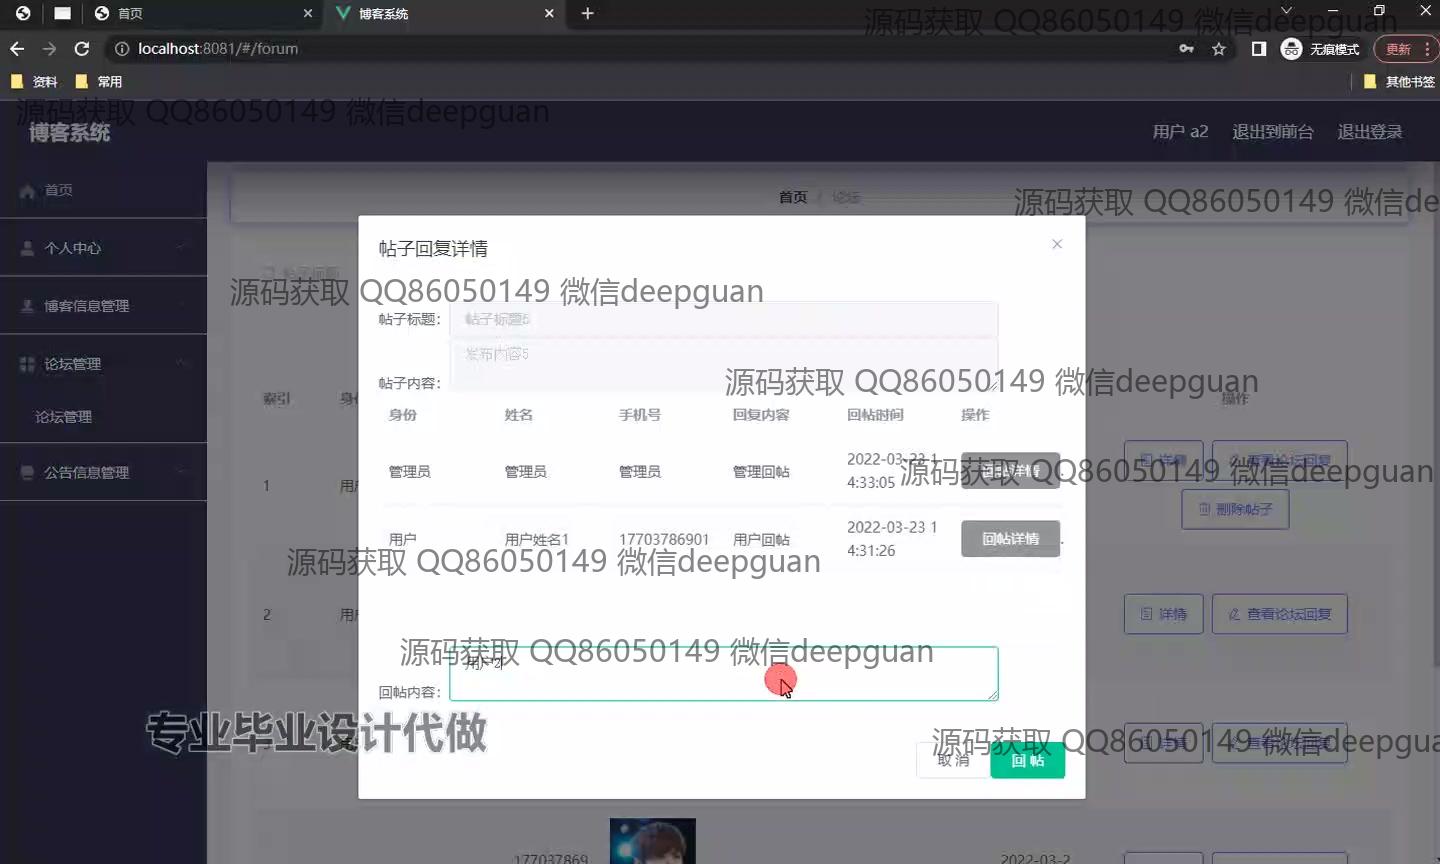This screenshot has height=864, width=1440.
Task: Click the 博客系统 site title
Action: (69, 133)
